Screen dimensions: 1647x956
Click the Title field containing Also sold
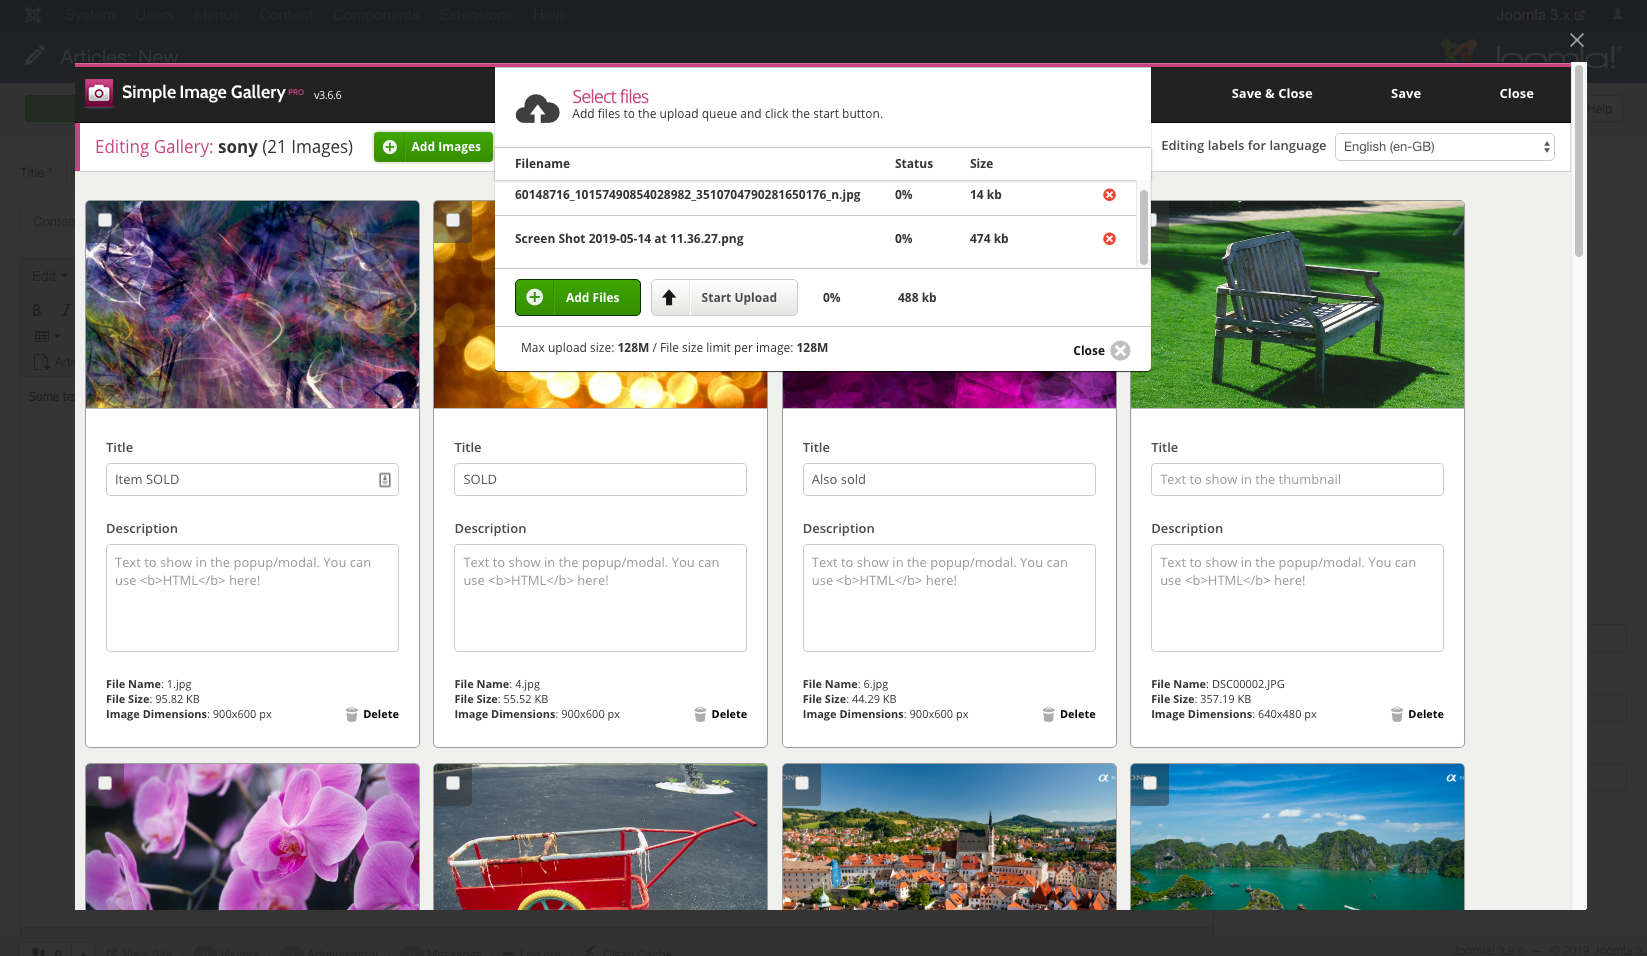[x=949, y=480]
